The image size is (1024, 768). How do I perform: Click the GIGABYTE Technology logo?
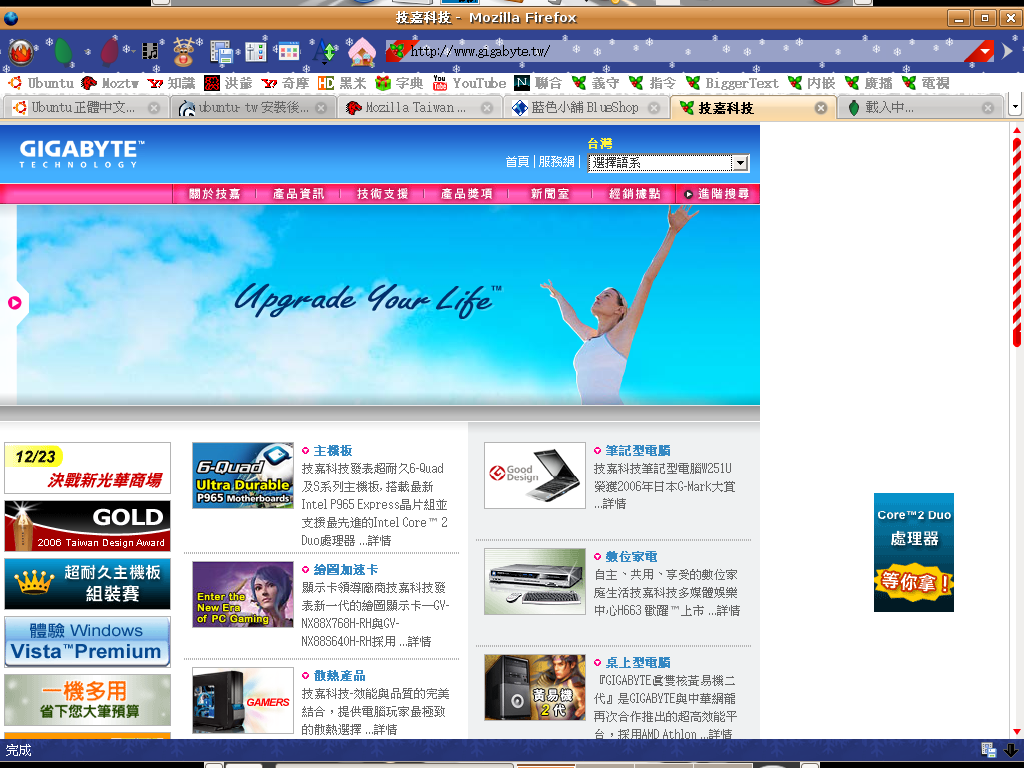pos(81,153)
